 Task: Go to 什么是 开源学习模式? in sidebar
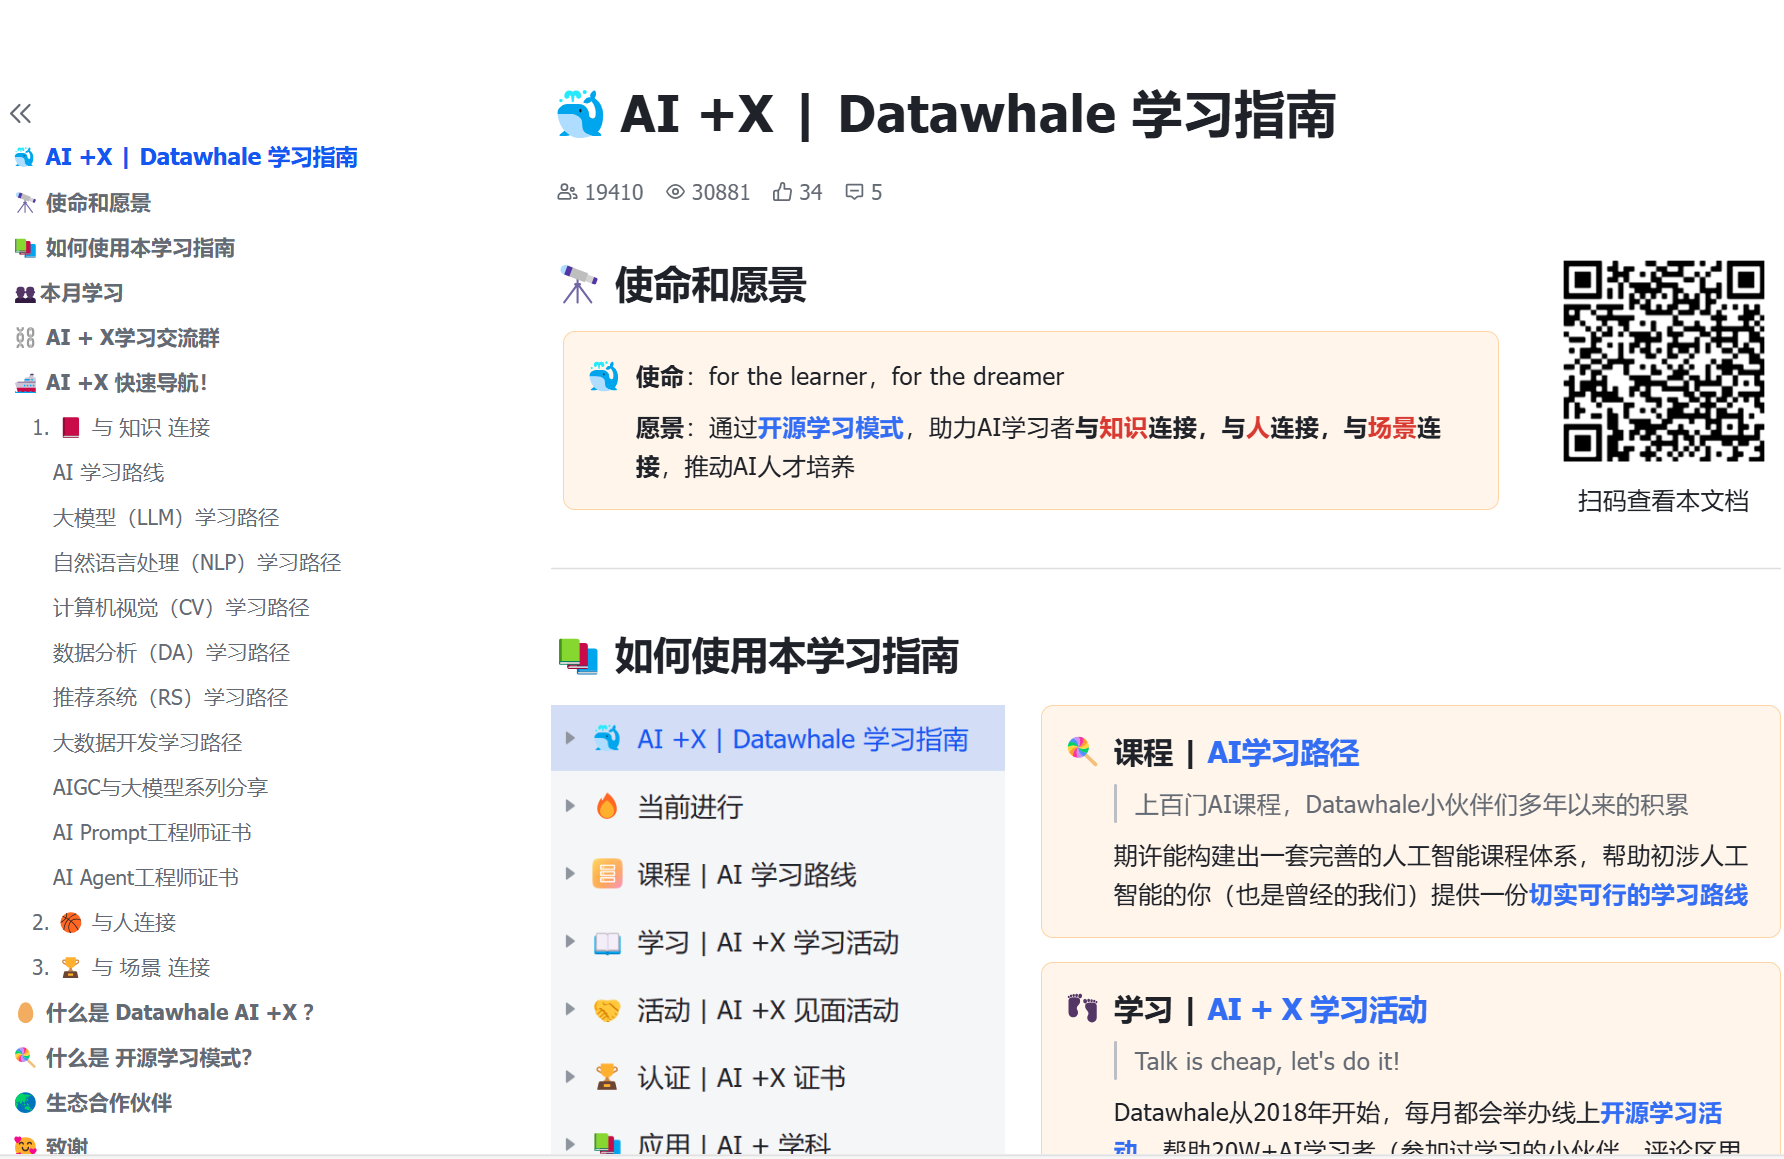pyautogui.click(x=149, y=1058)
